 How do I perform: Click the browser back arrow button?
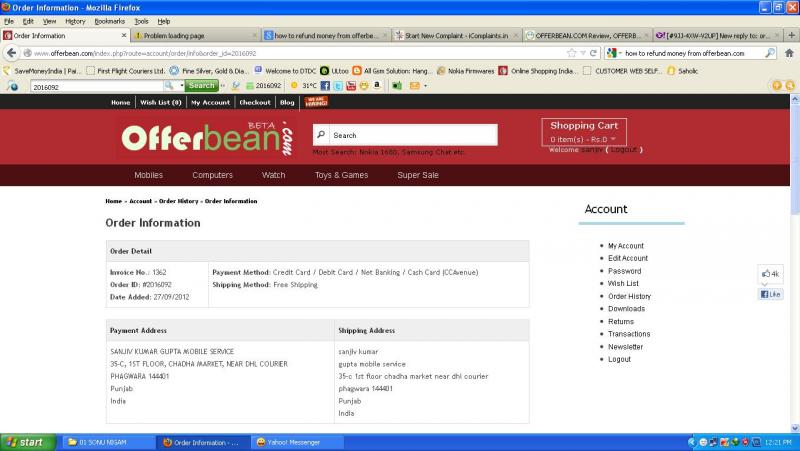pos(12,52)
